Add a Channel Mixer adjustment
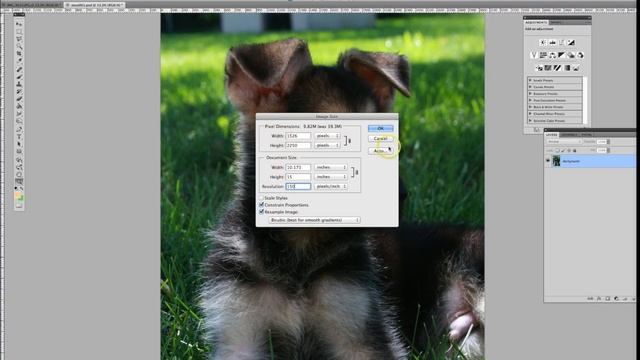This screenshot has height=360, width=640. (580, 55)
